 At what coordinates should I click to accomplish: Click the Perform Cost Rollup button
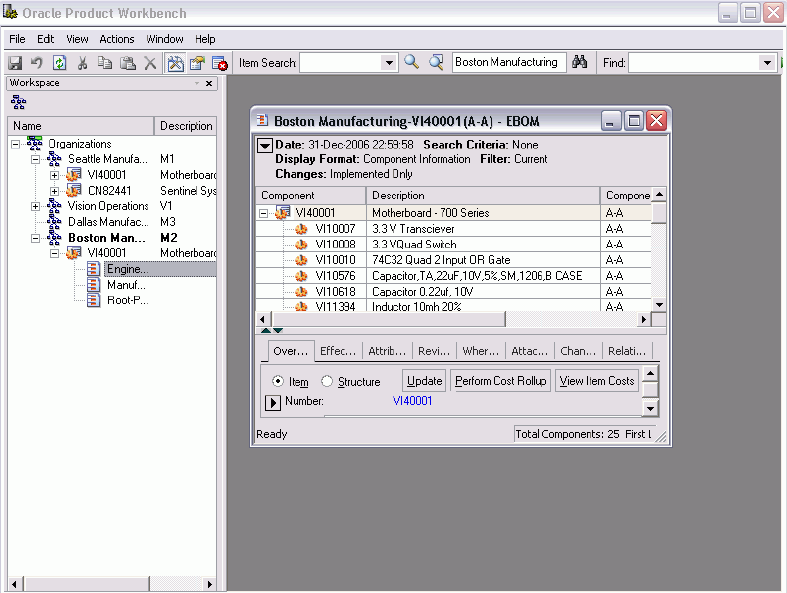point(500,381)
